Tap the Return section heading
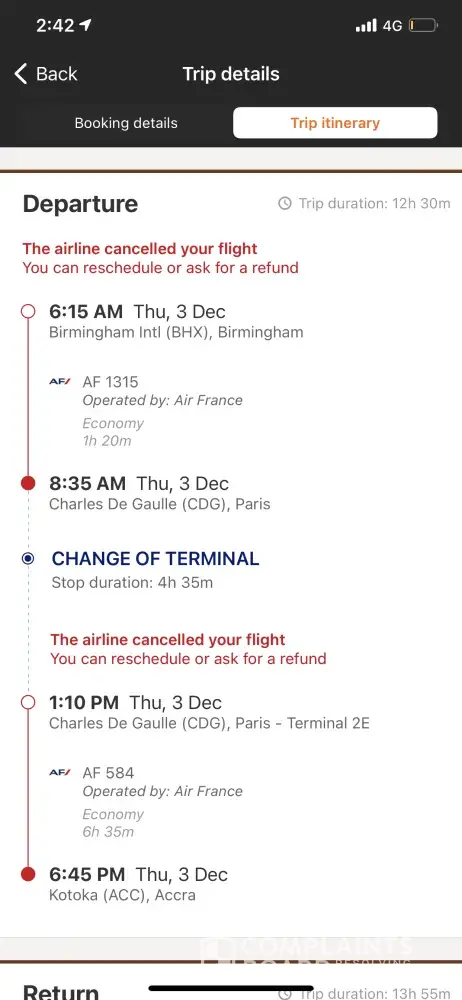The image size is (462, 1000). (x=61, y=991)
